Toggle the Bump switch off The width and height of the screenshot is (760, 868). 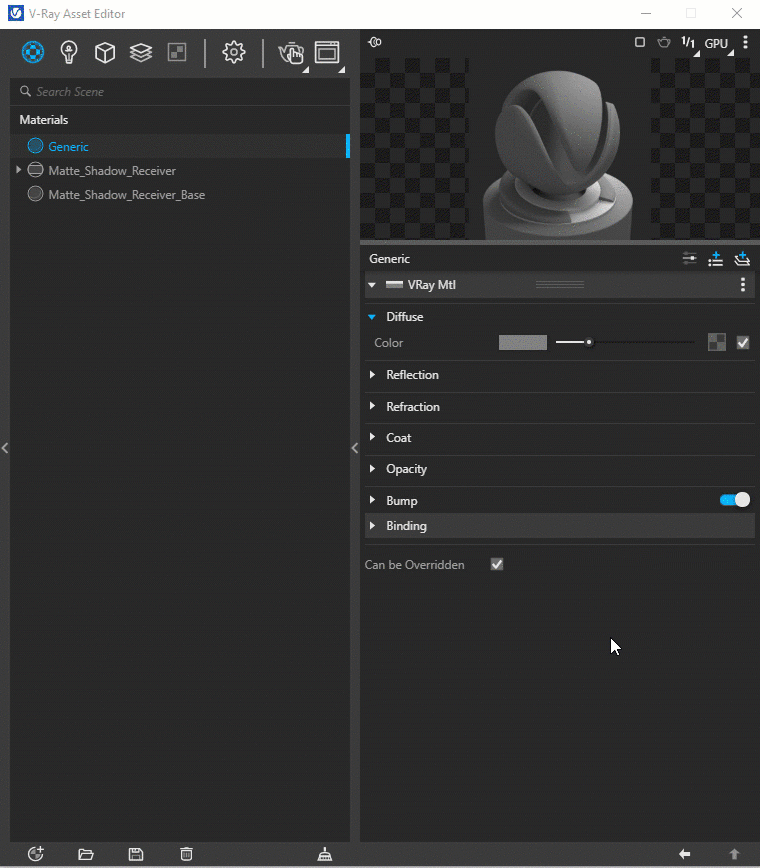(x=735, y=500)
